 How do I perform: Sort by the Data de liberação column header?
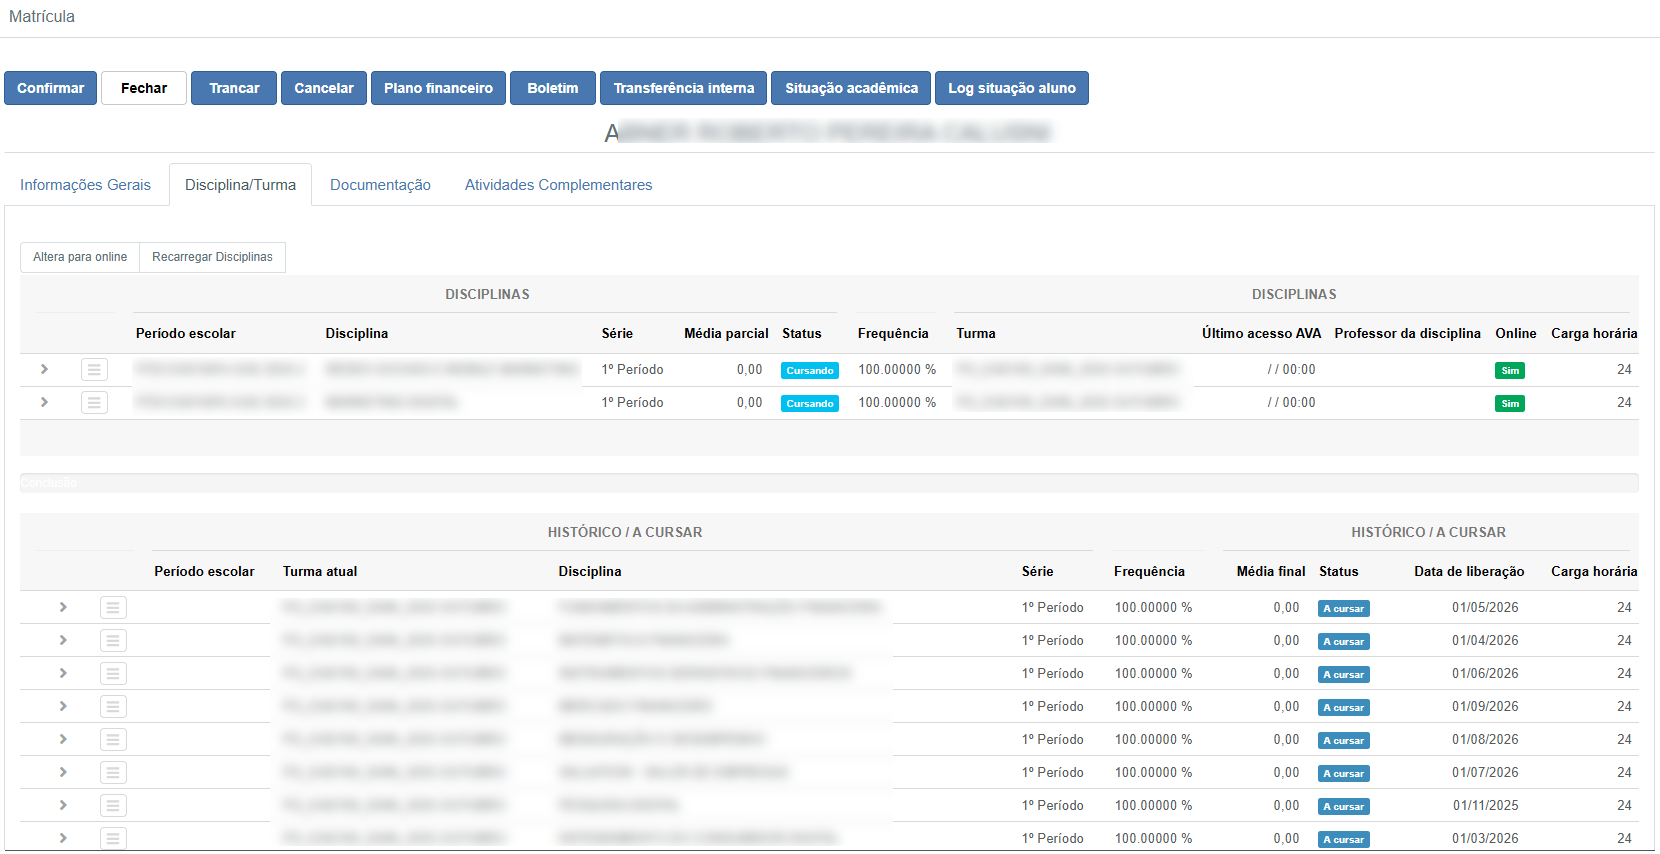[x=1468, y=572]
